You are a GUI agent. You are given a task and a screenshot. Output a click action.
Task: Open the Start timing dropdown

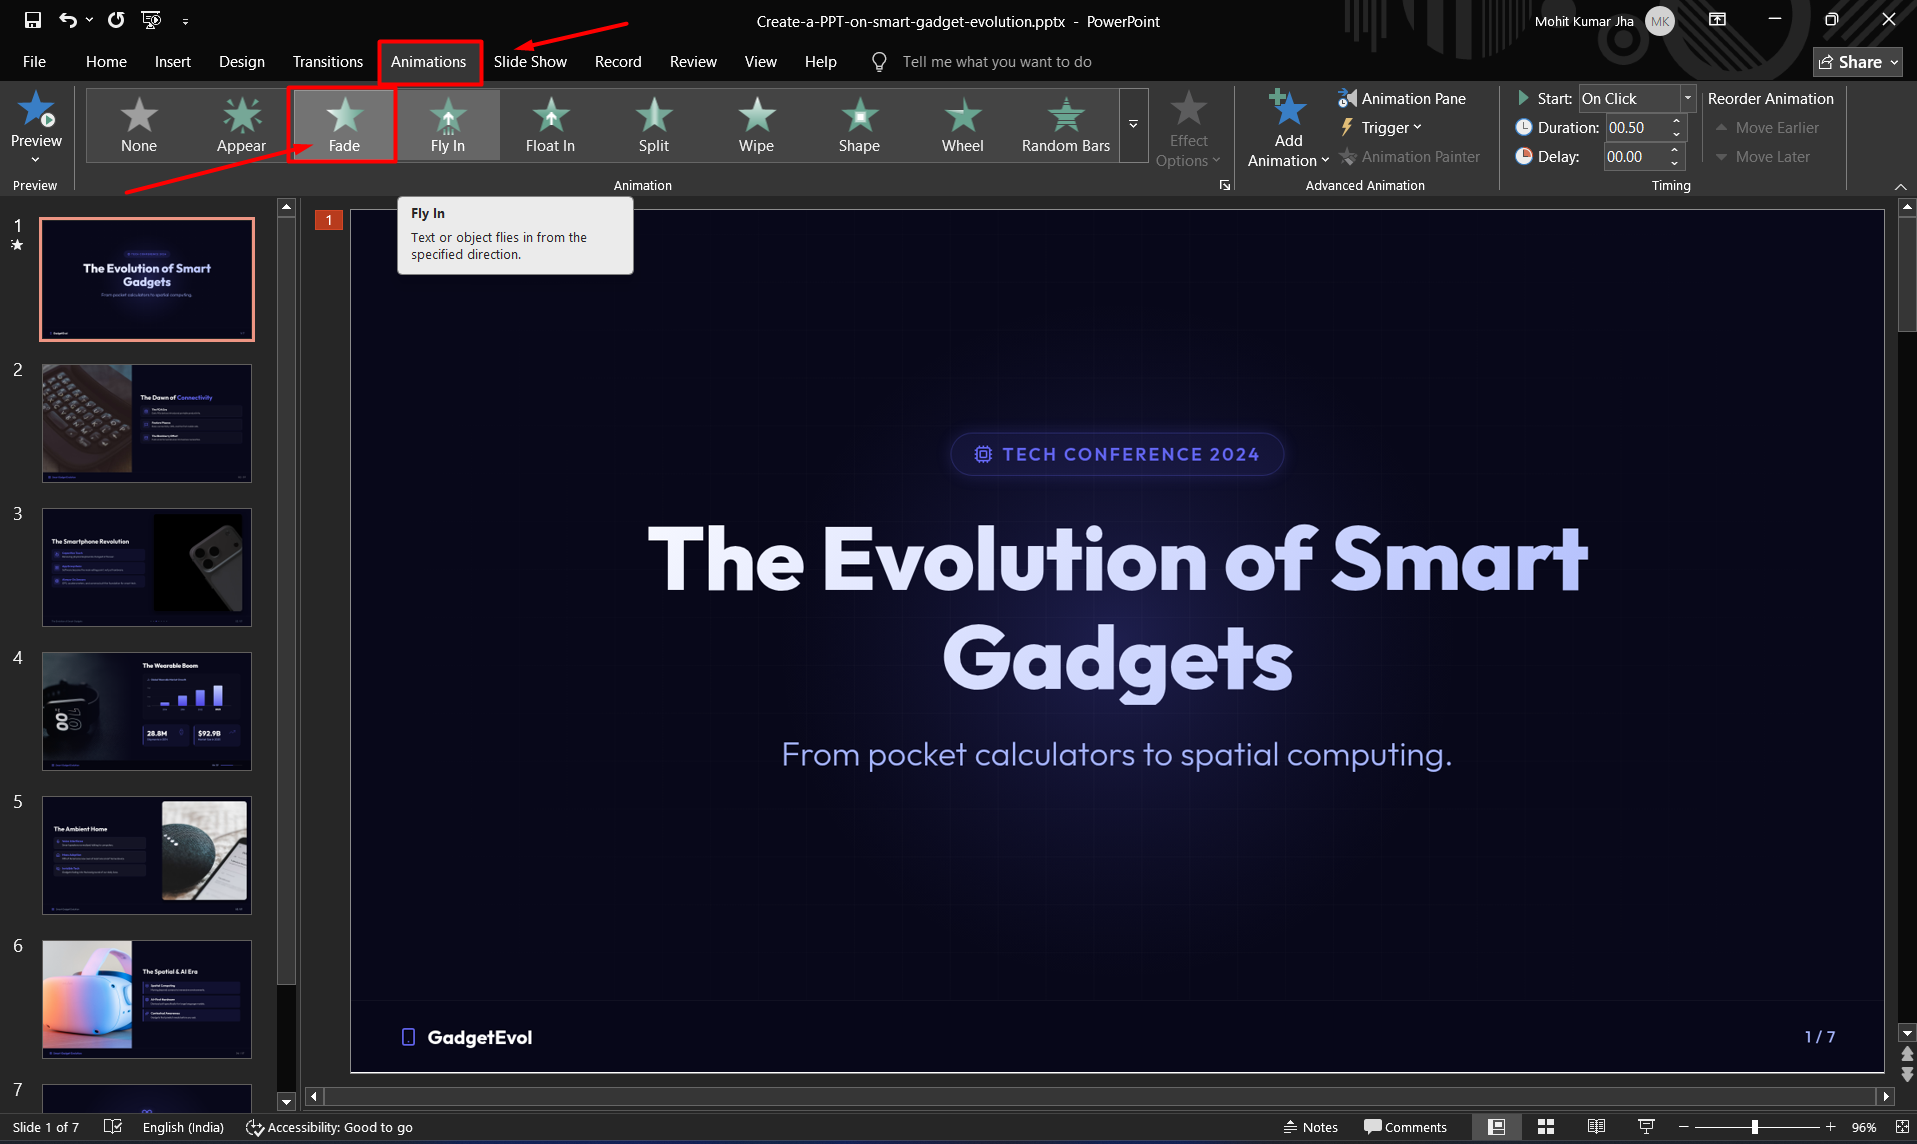click(1687, 98)
